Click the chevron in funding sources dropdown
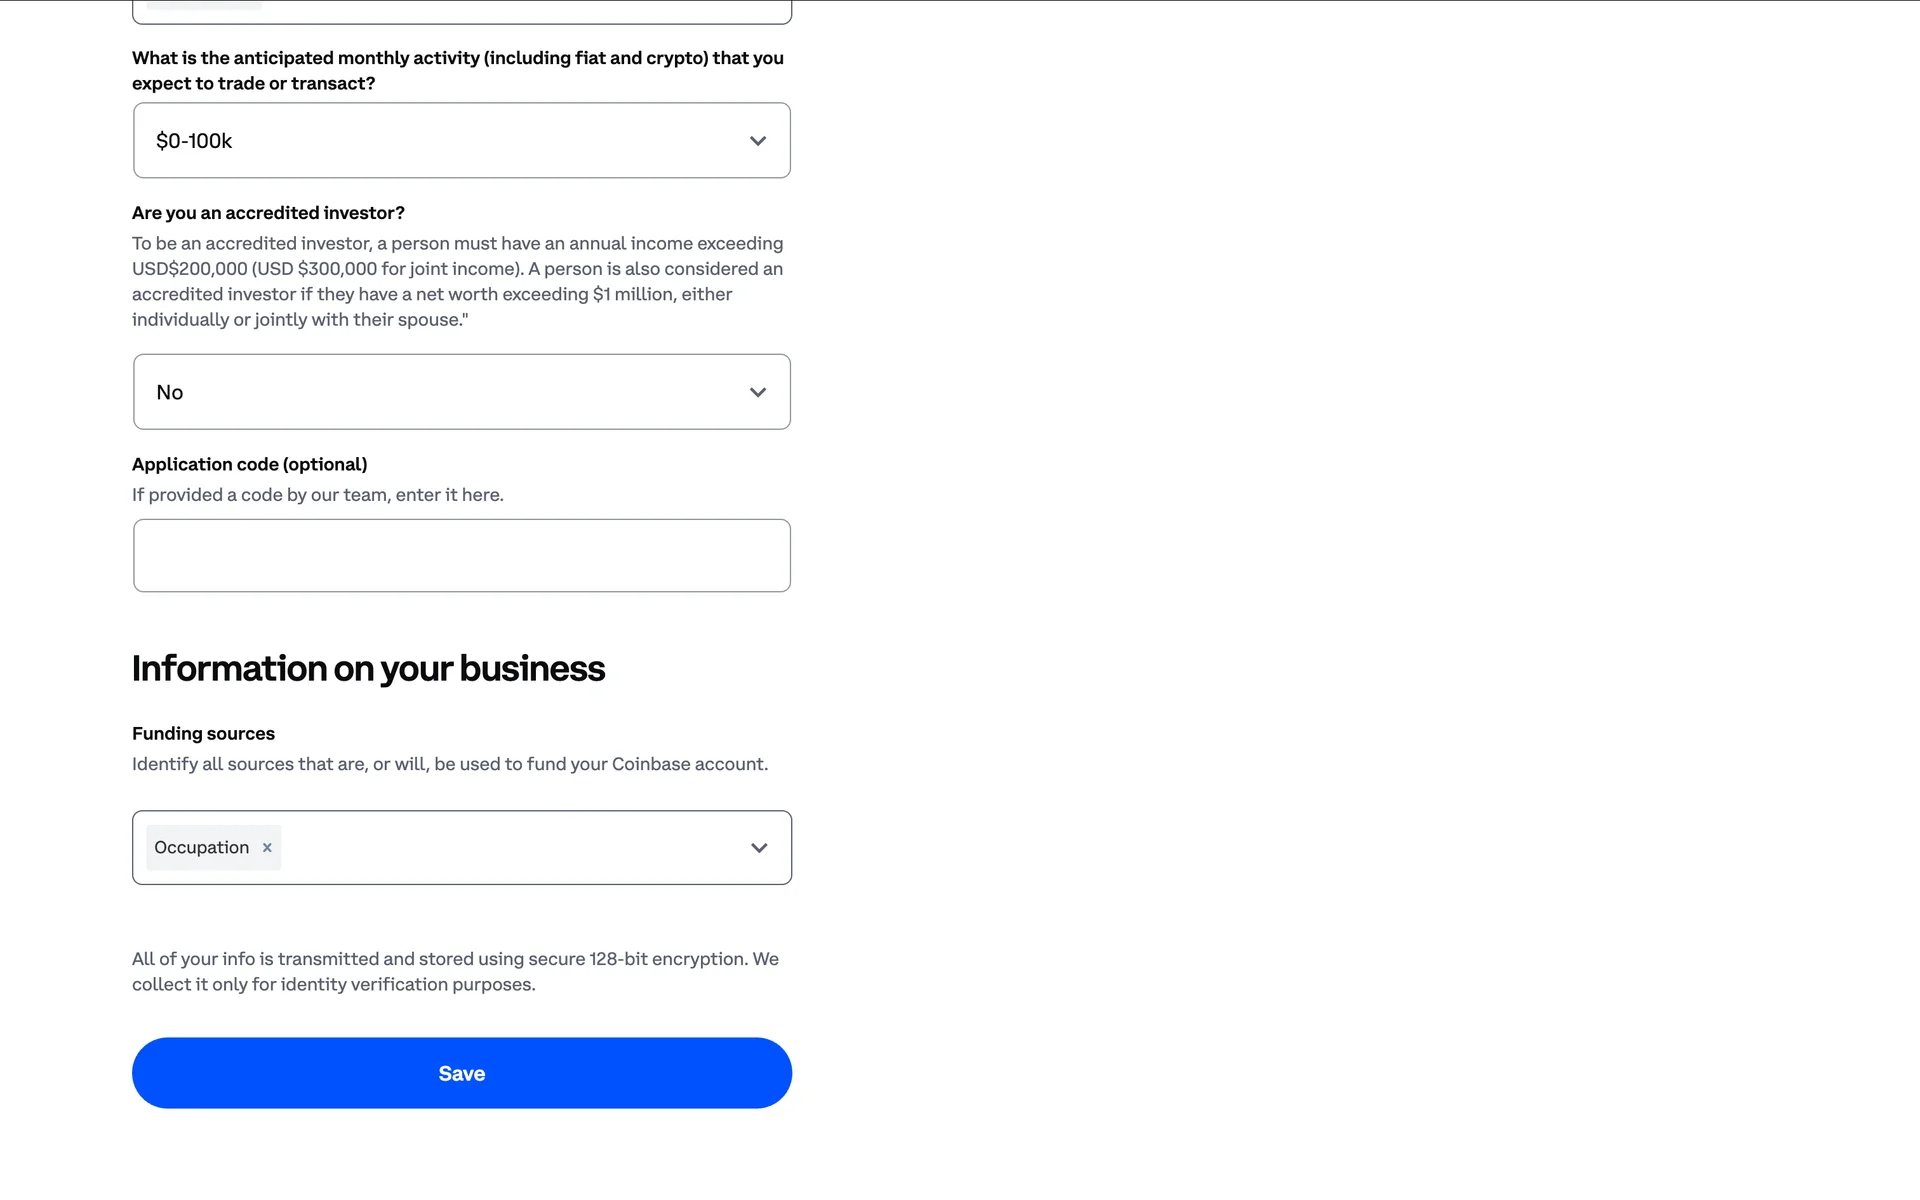 tap(759, 848)
